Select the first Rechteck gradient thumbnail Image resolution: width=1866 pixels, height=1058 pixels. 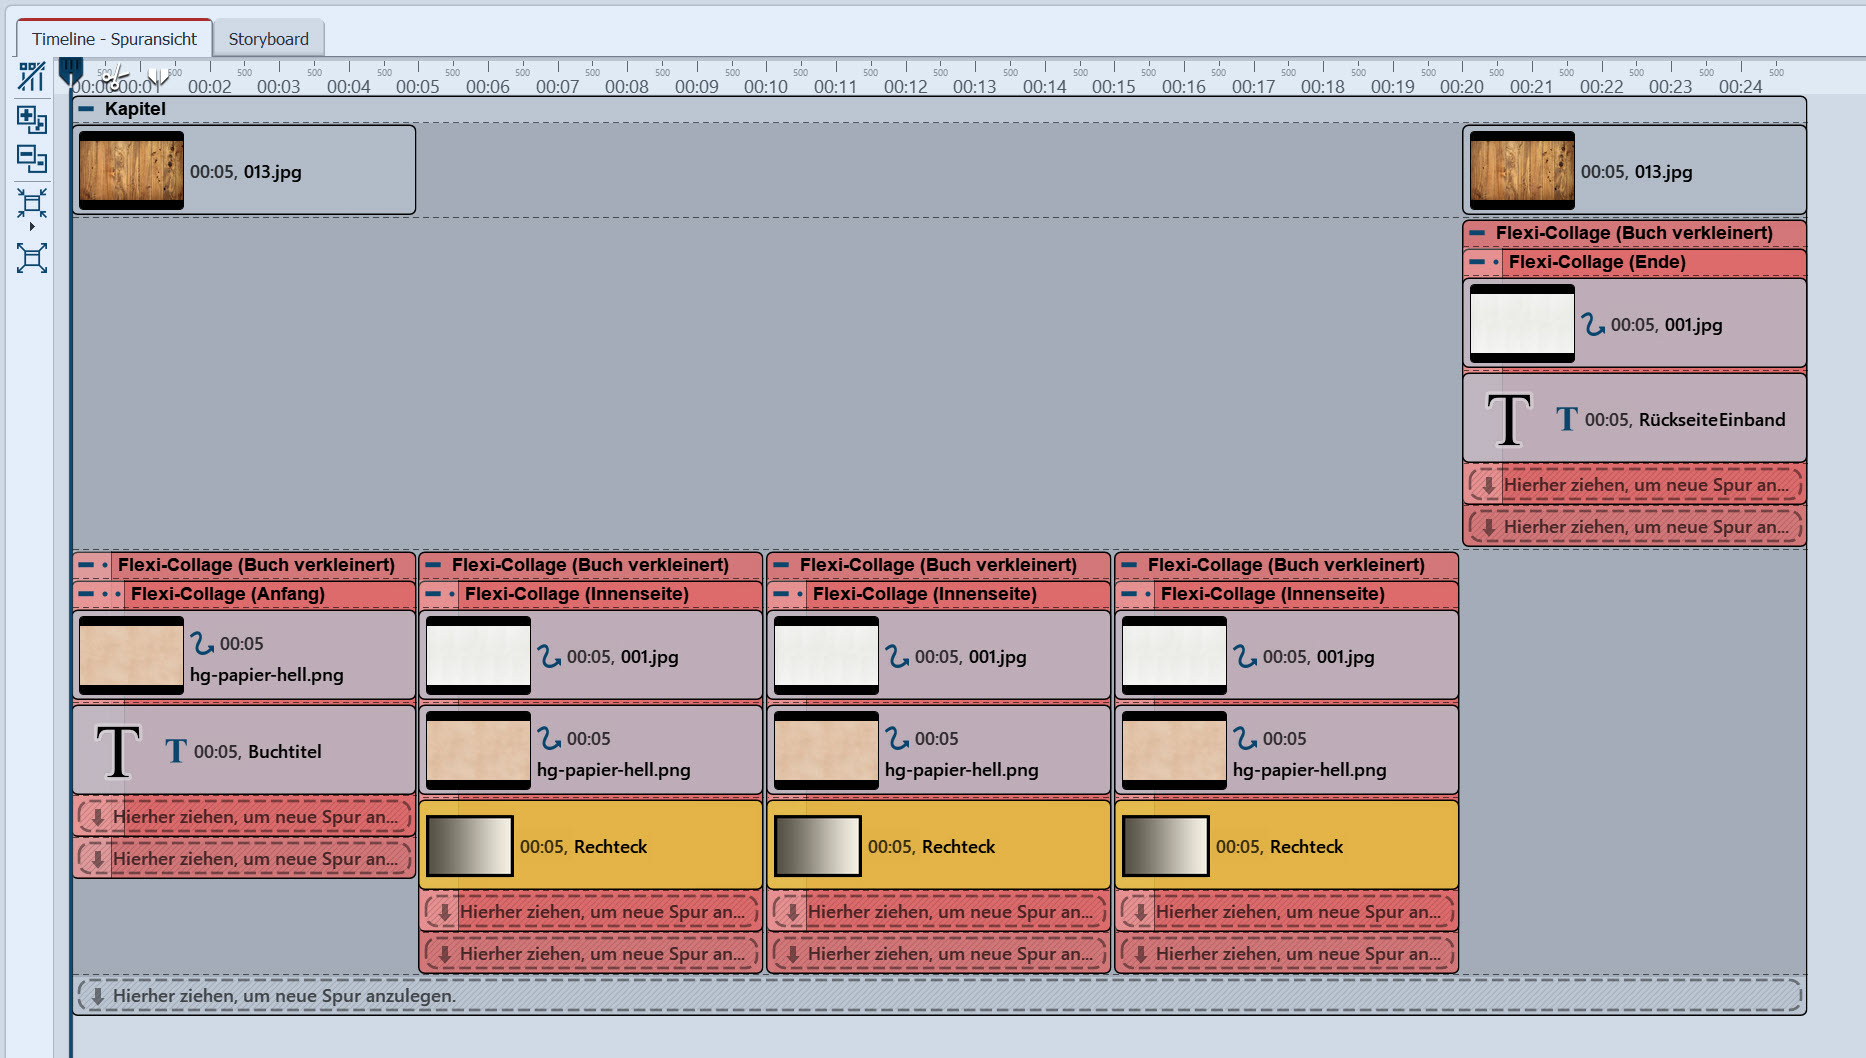coord(470,846)
